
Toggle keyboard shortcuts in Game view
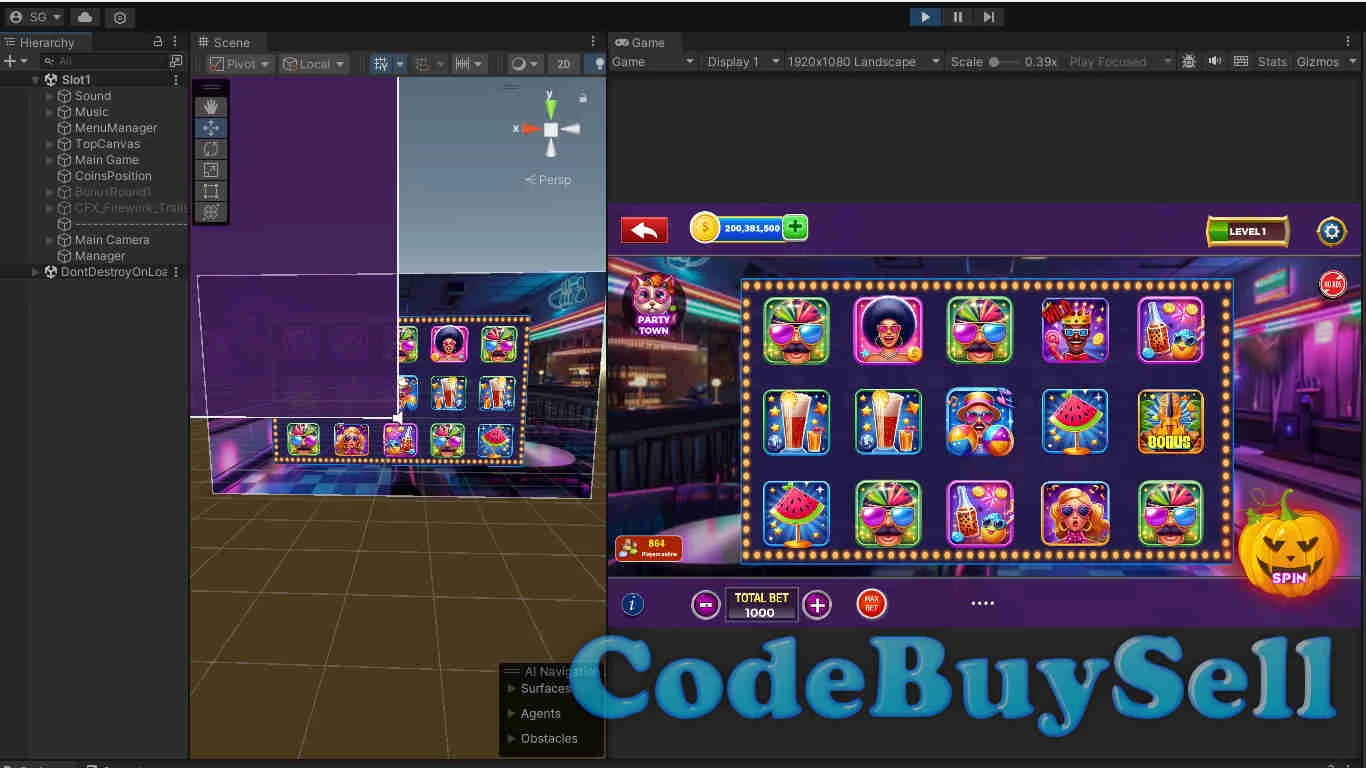tap(1241, 62)
